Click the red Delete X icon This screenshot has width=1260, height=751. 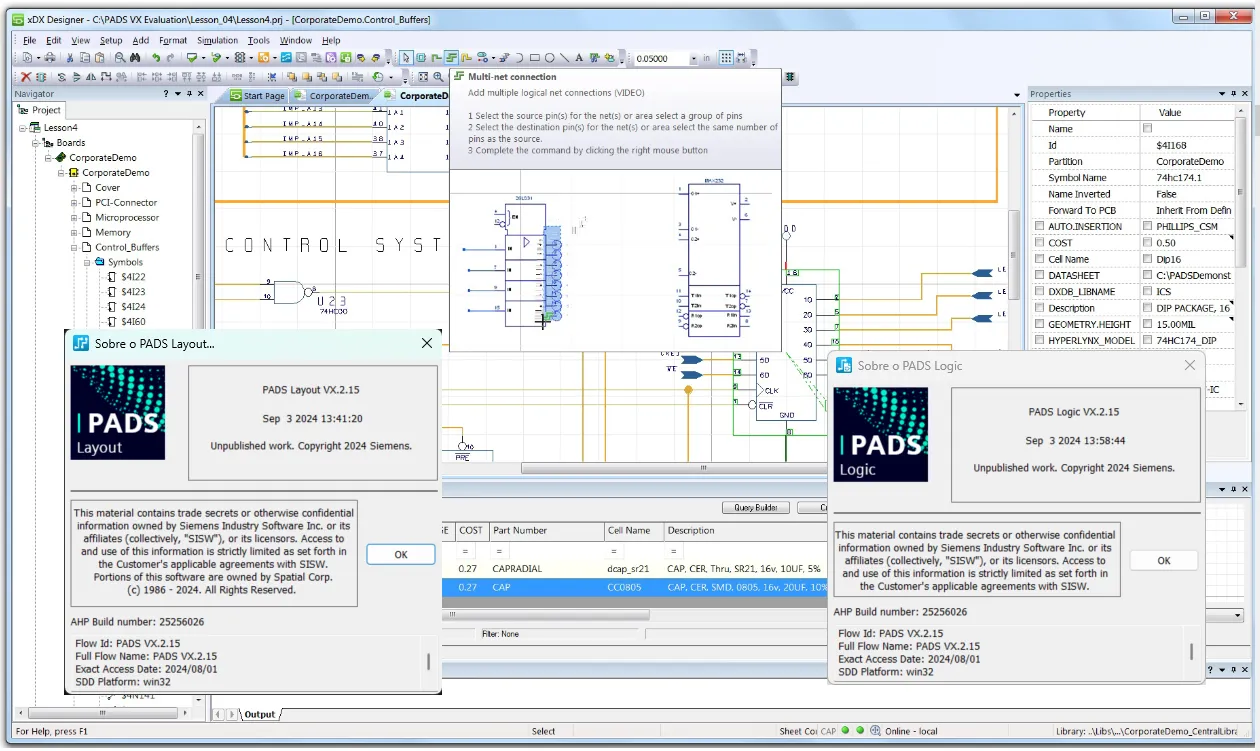(x=26, y=77)
